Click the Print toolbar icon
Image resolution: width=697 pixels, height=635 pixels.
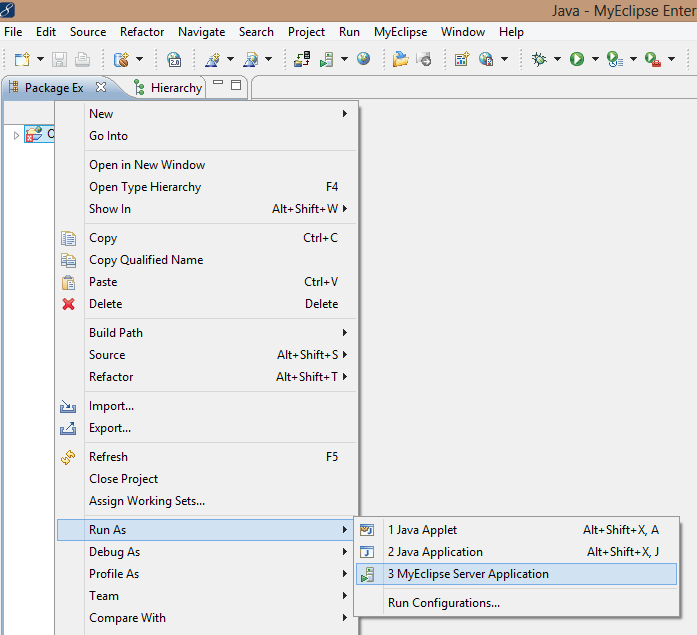82,59
